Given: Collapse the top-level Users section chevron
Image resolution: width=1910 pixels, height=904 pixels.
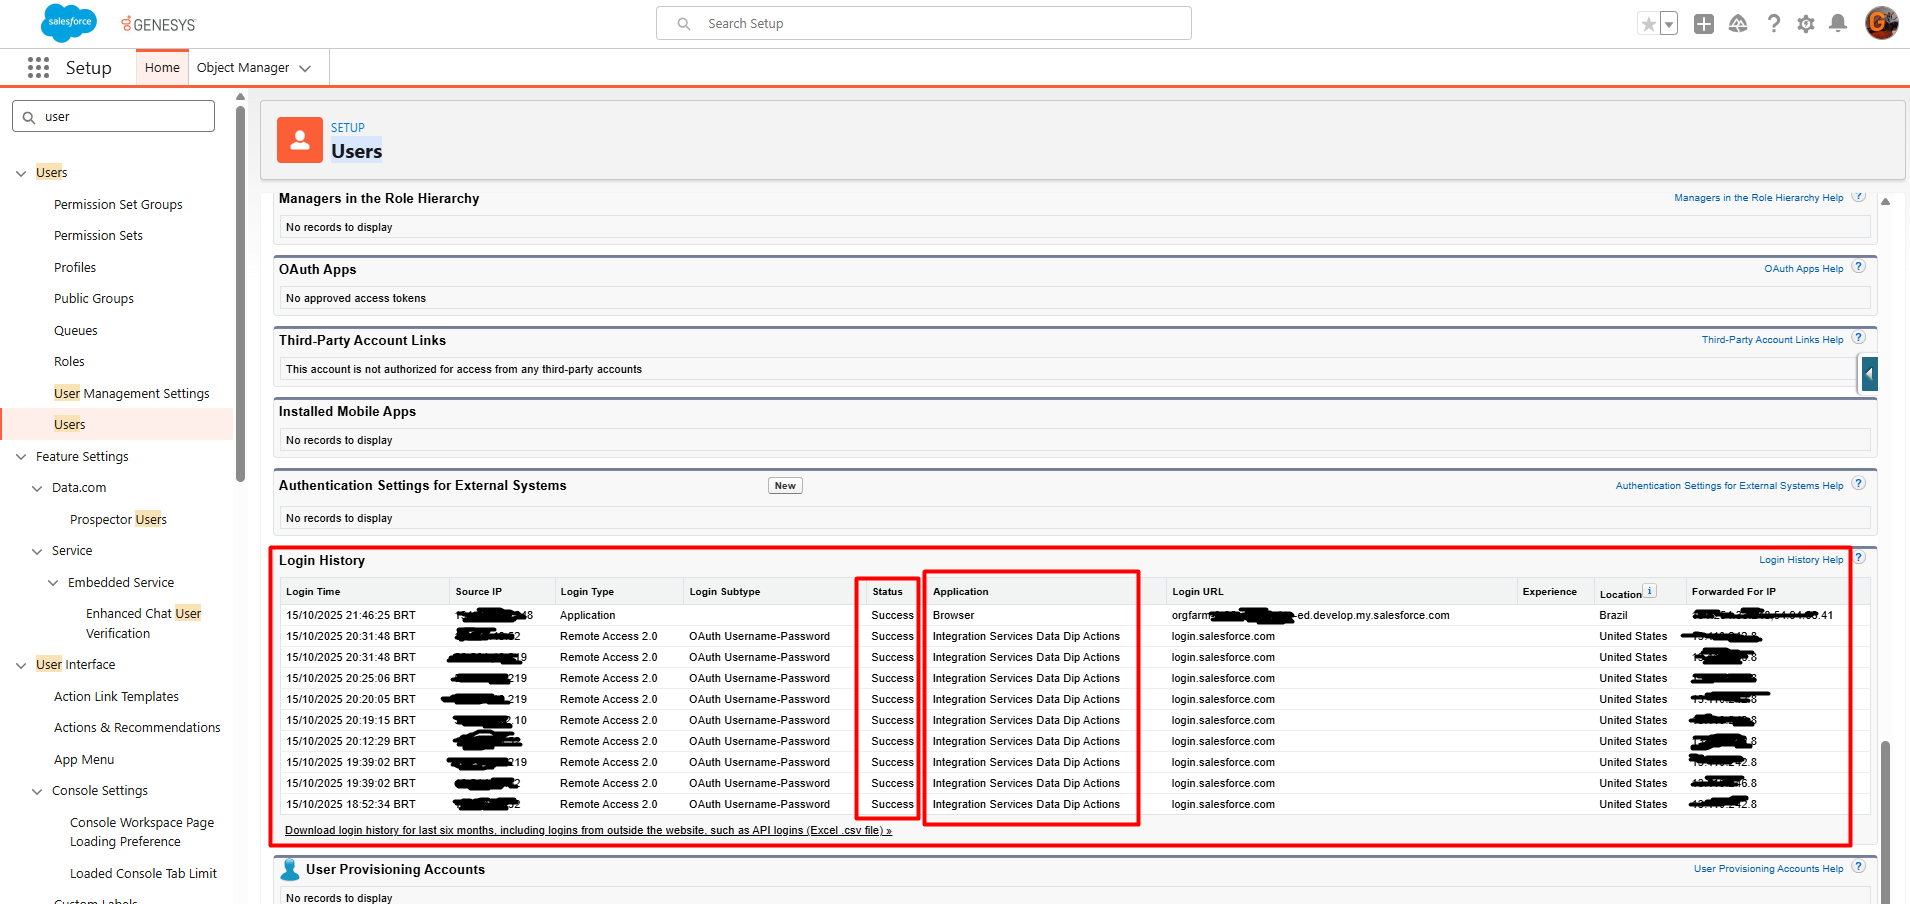Looking at the screenshot, I should coord(21,173).
